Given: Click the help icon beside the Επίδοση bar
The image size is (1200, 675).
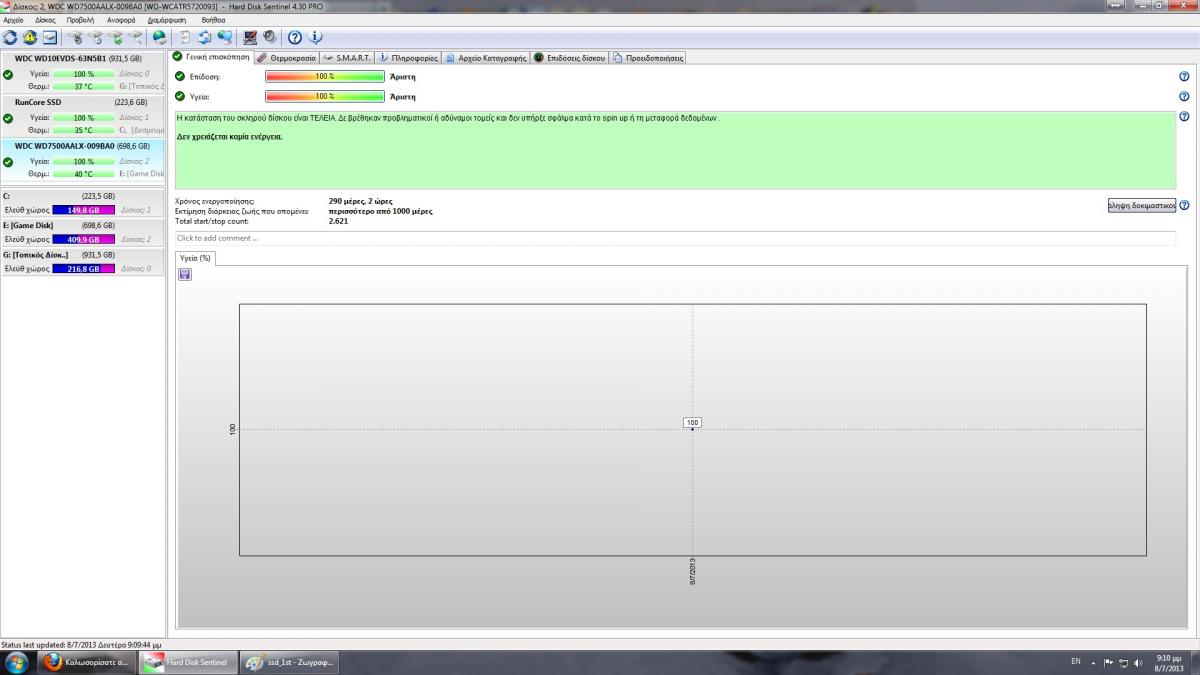Looking at the screenshot, I should pos(1184,77).
